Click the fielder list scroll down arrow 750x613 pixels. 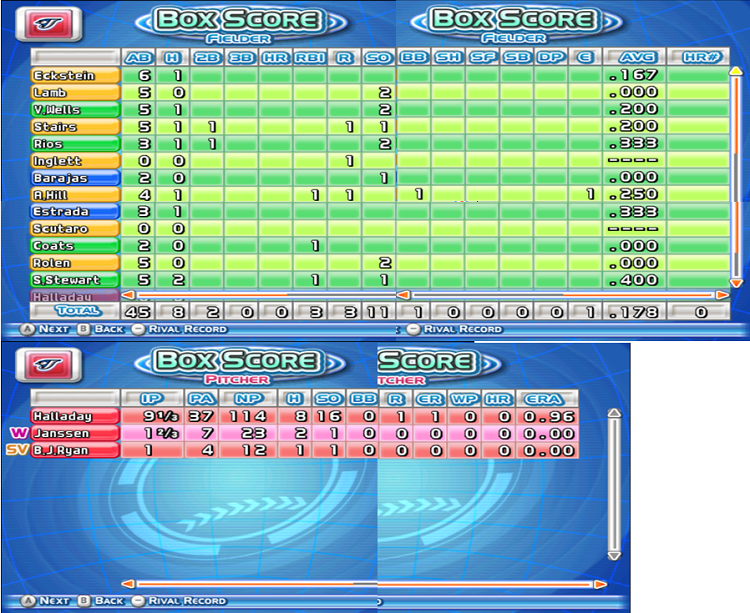click(x=736, y=283)
